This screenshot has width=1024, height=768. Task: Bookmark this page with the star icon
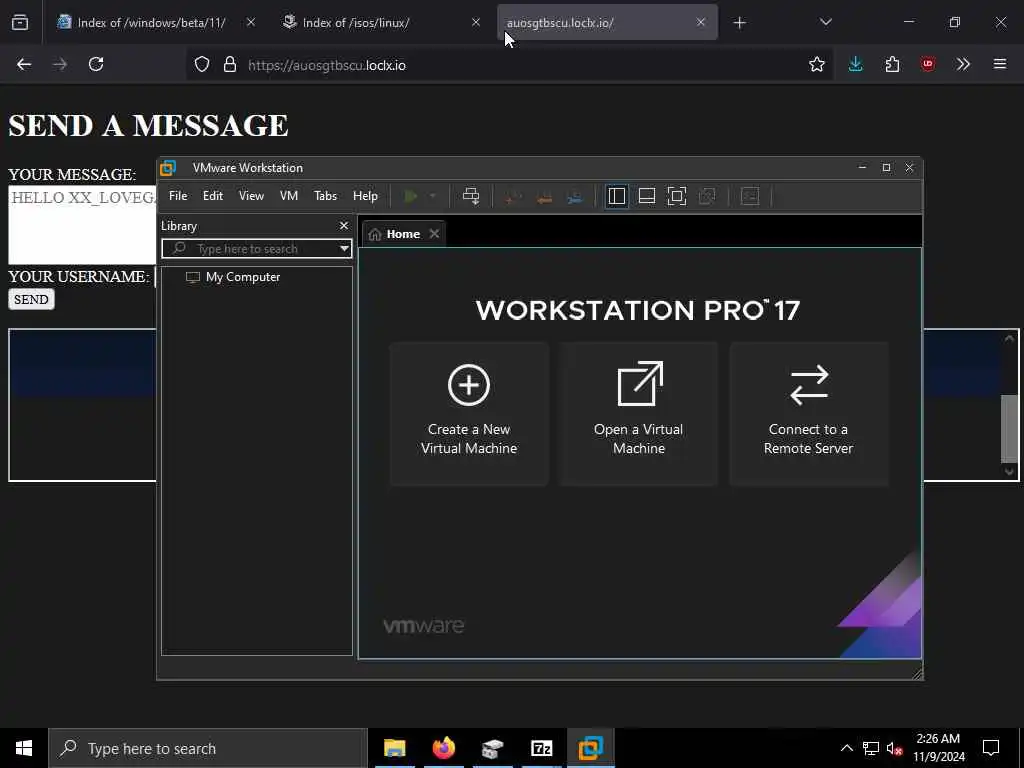tap(816, 64)
